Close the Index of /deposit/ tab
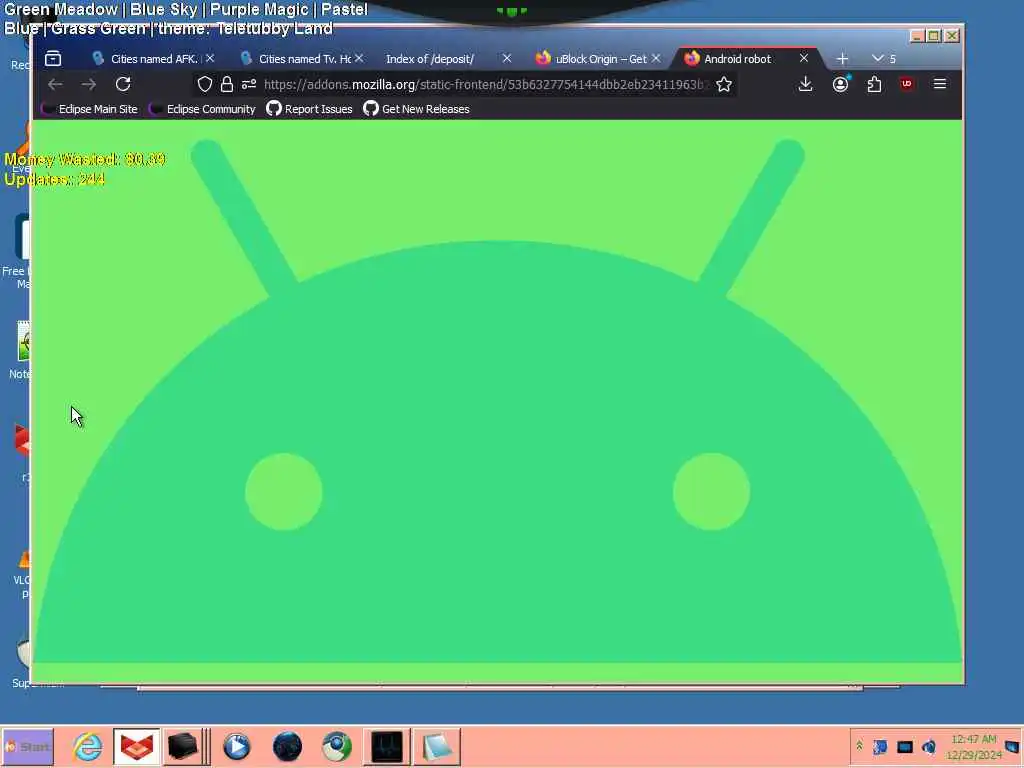The image size is (1024, 768). click(507, 58)
